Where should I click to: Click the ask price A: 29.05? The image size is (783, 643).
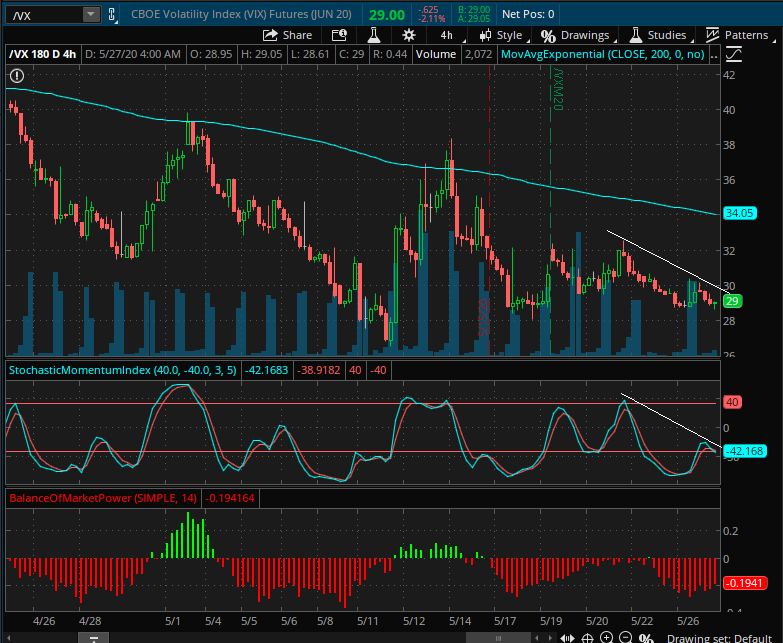474,18
